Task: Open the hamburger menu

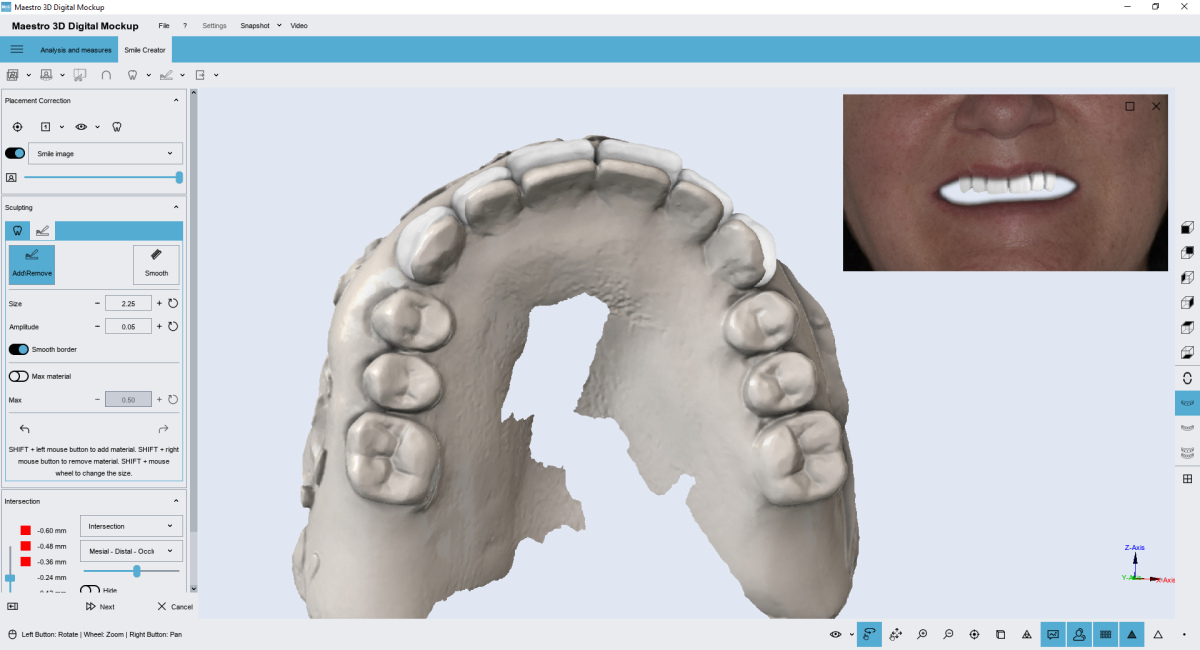Action: [17, 49]
